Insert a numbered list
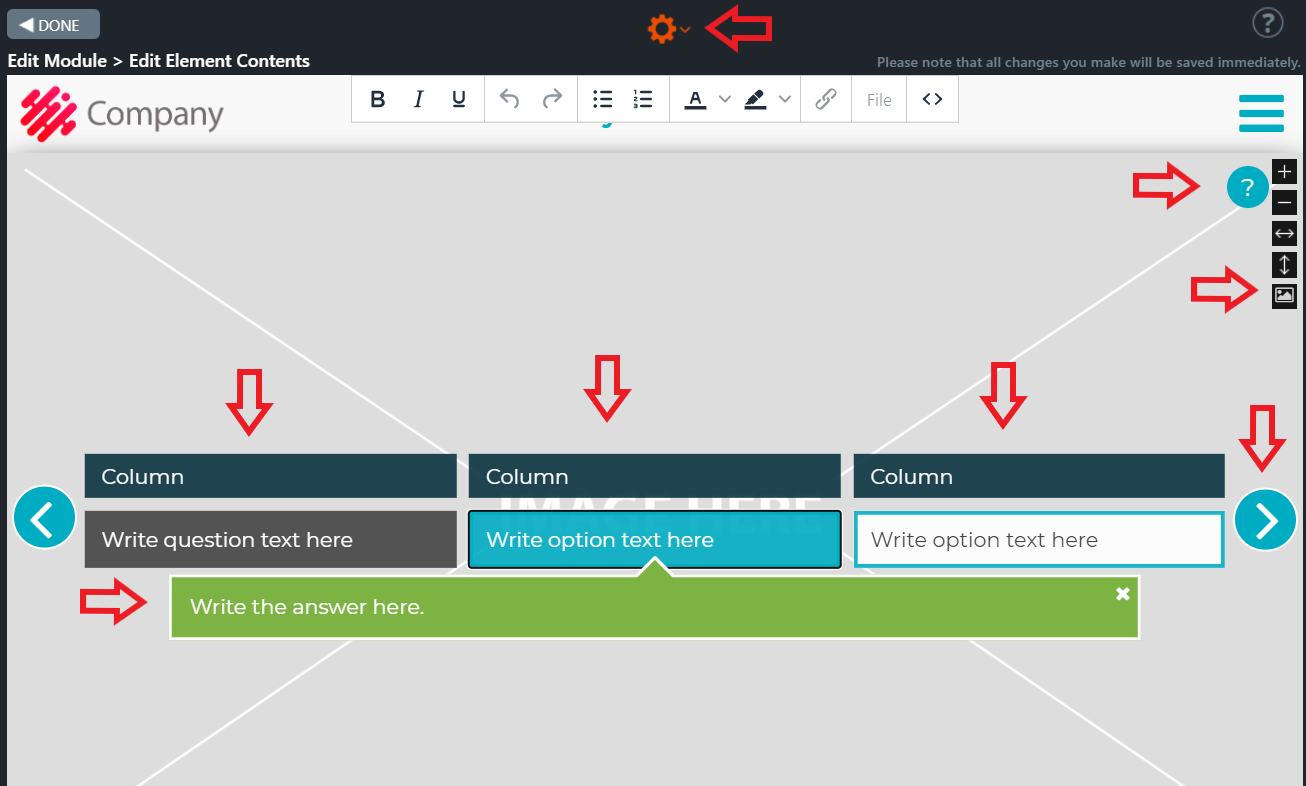The width and height of the screenshot is (1306, 786). [x=643, y=99]
